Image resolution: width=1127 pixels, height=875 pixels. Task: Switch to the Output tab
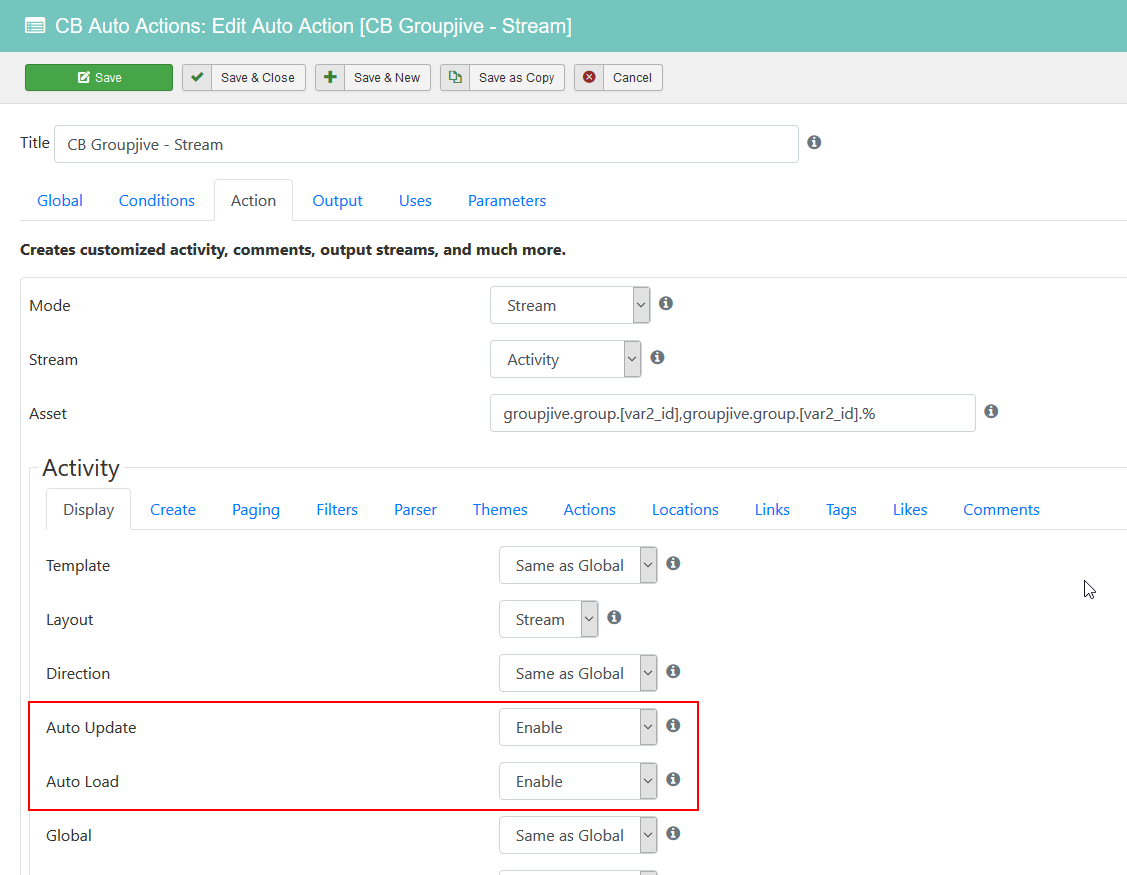click(x=337, y=201)
